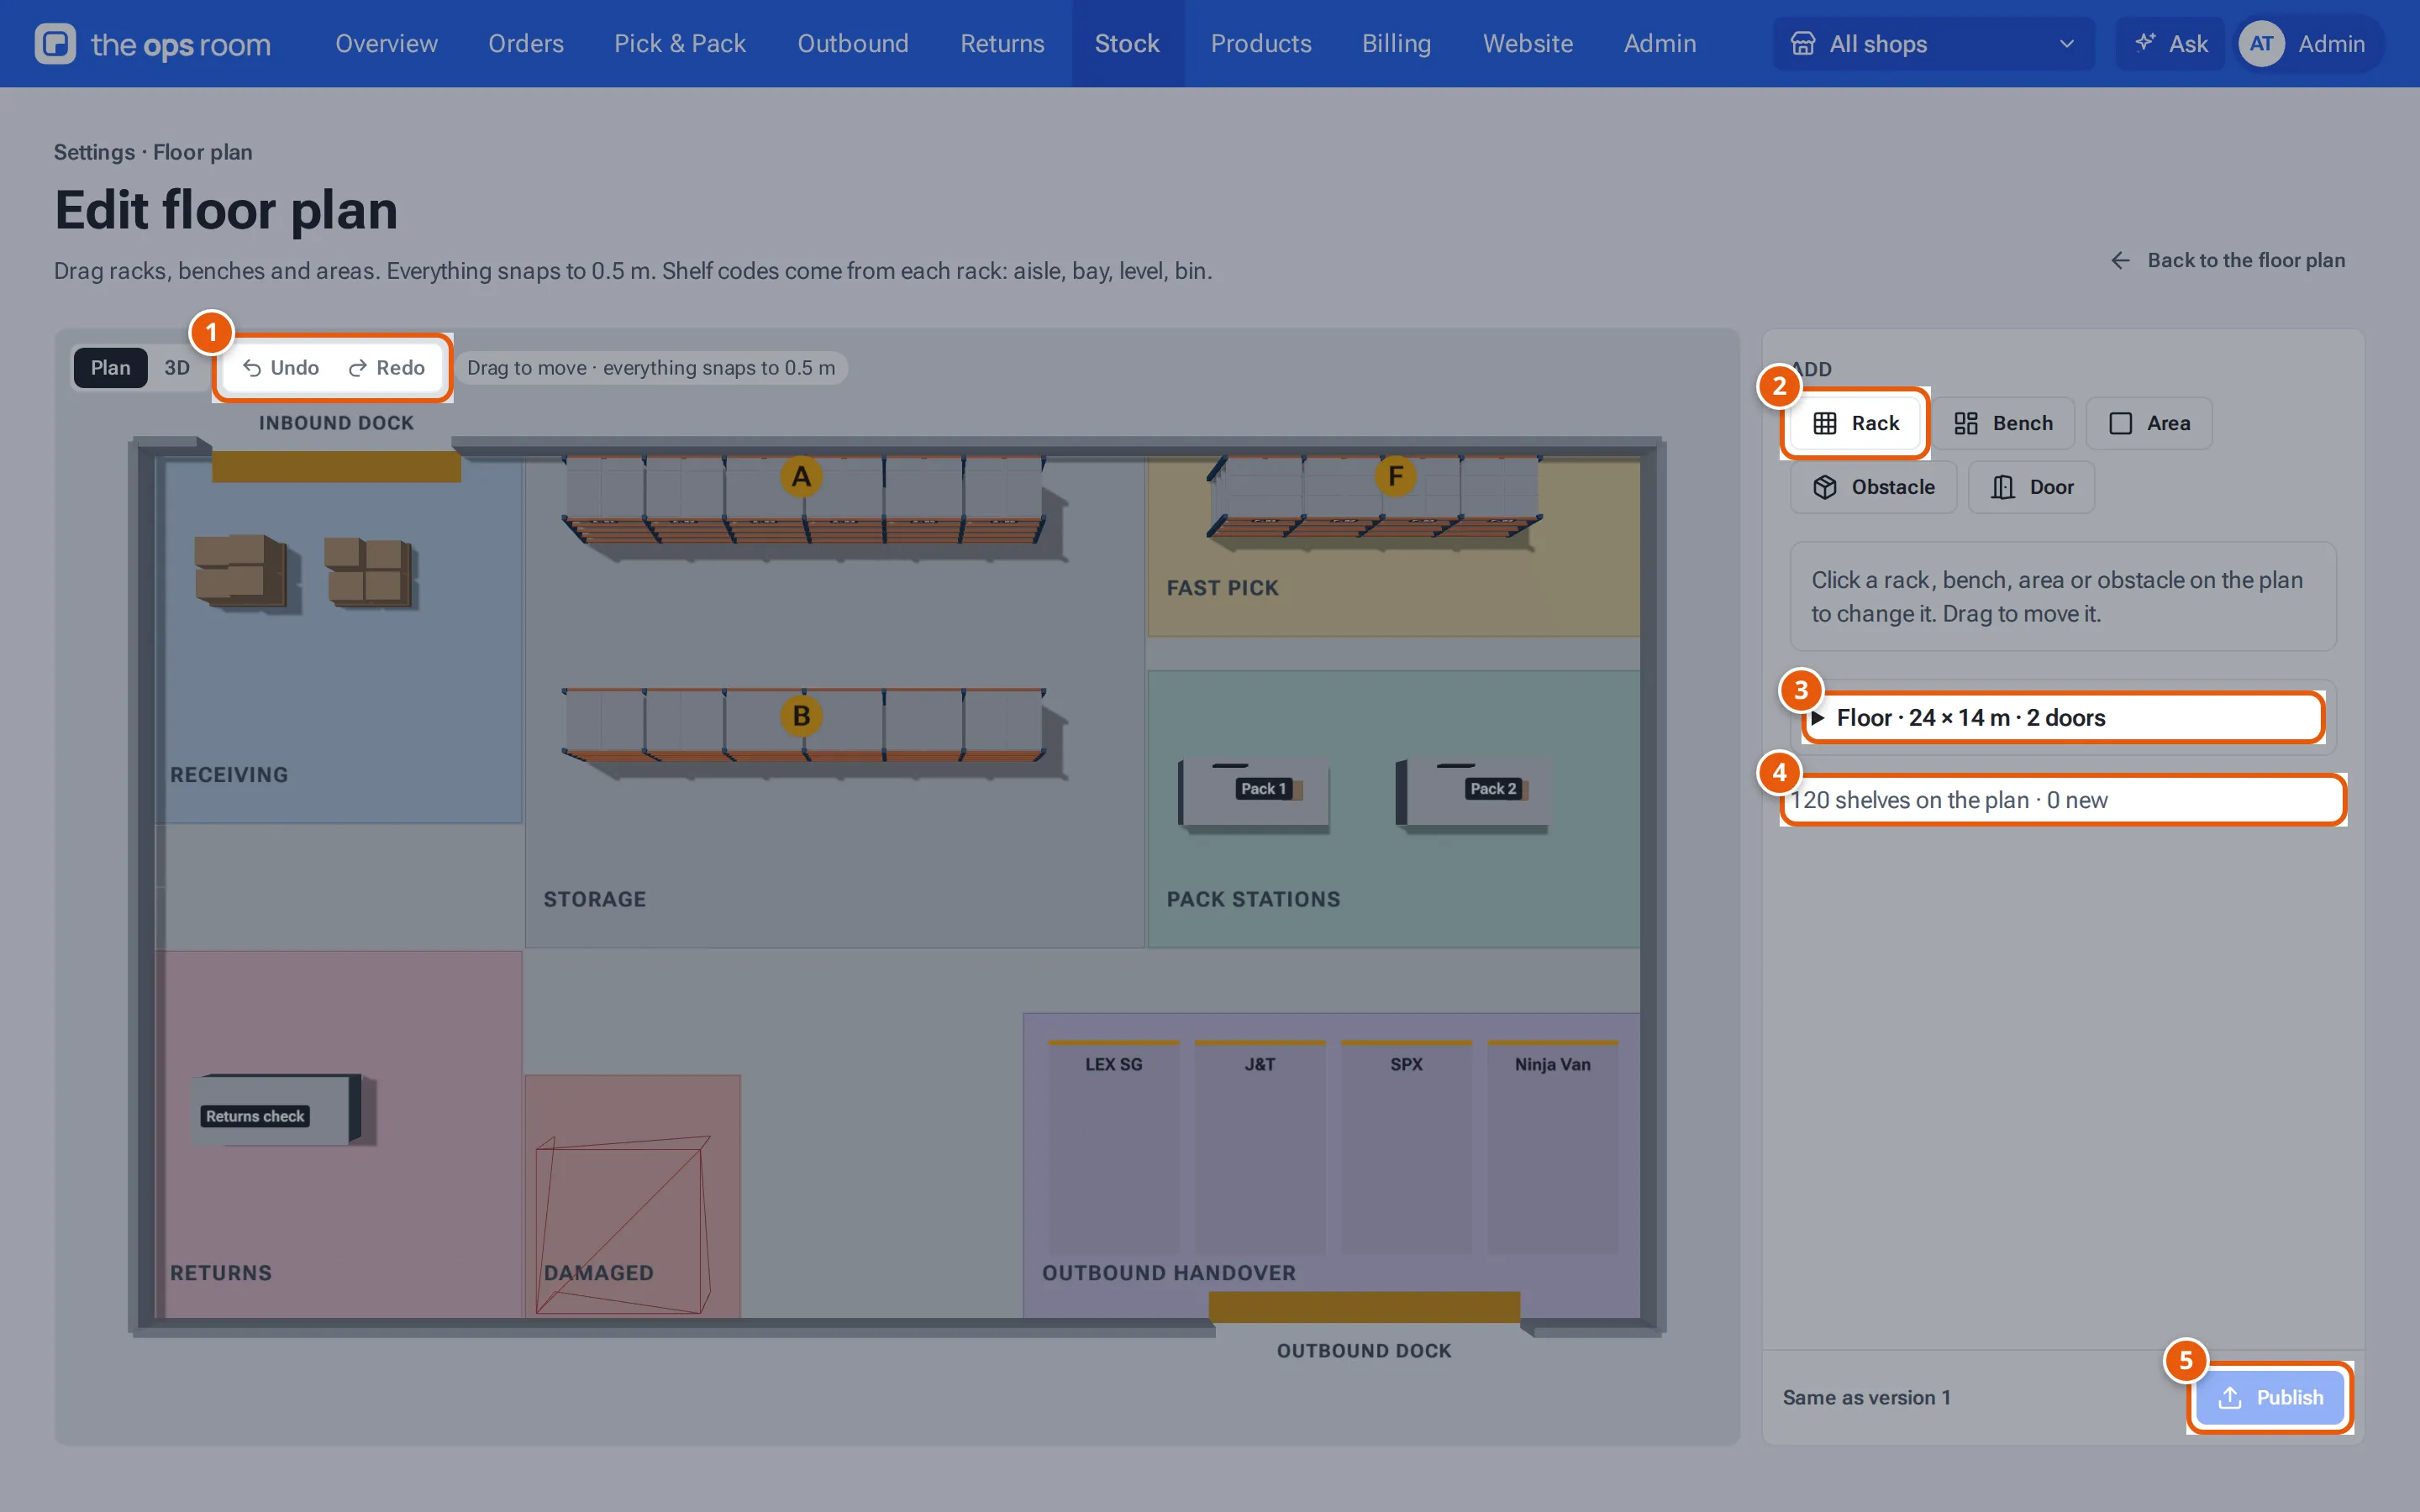Click the shop icon in All shops
Viewport: 2420px width, 1512px height.
[x=1802, y=44]
